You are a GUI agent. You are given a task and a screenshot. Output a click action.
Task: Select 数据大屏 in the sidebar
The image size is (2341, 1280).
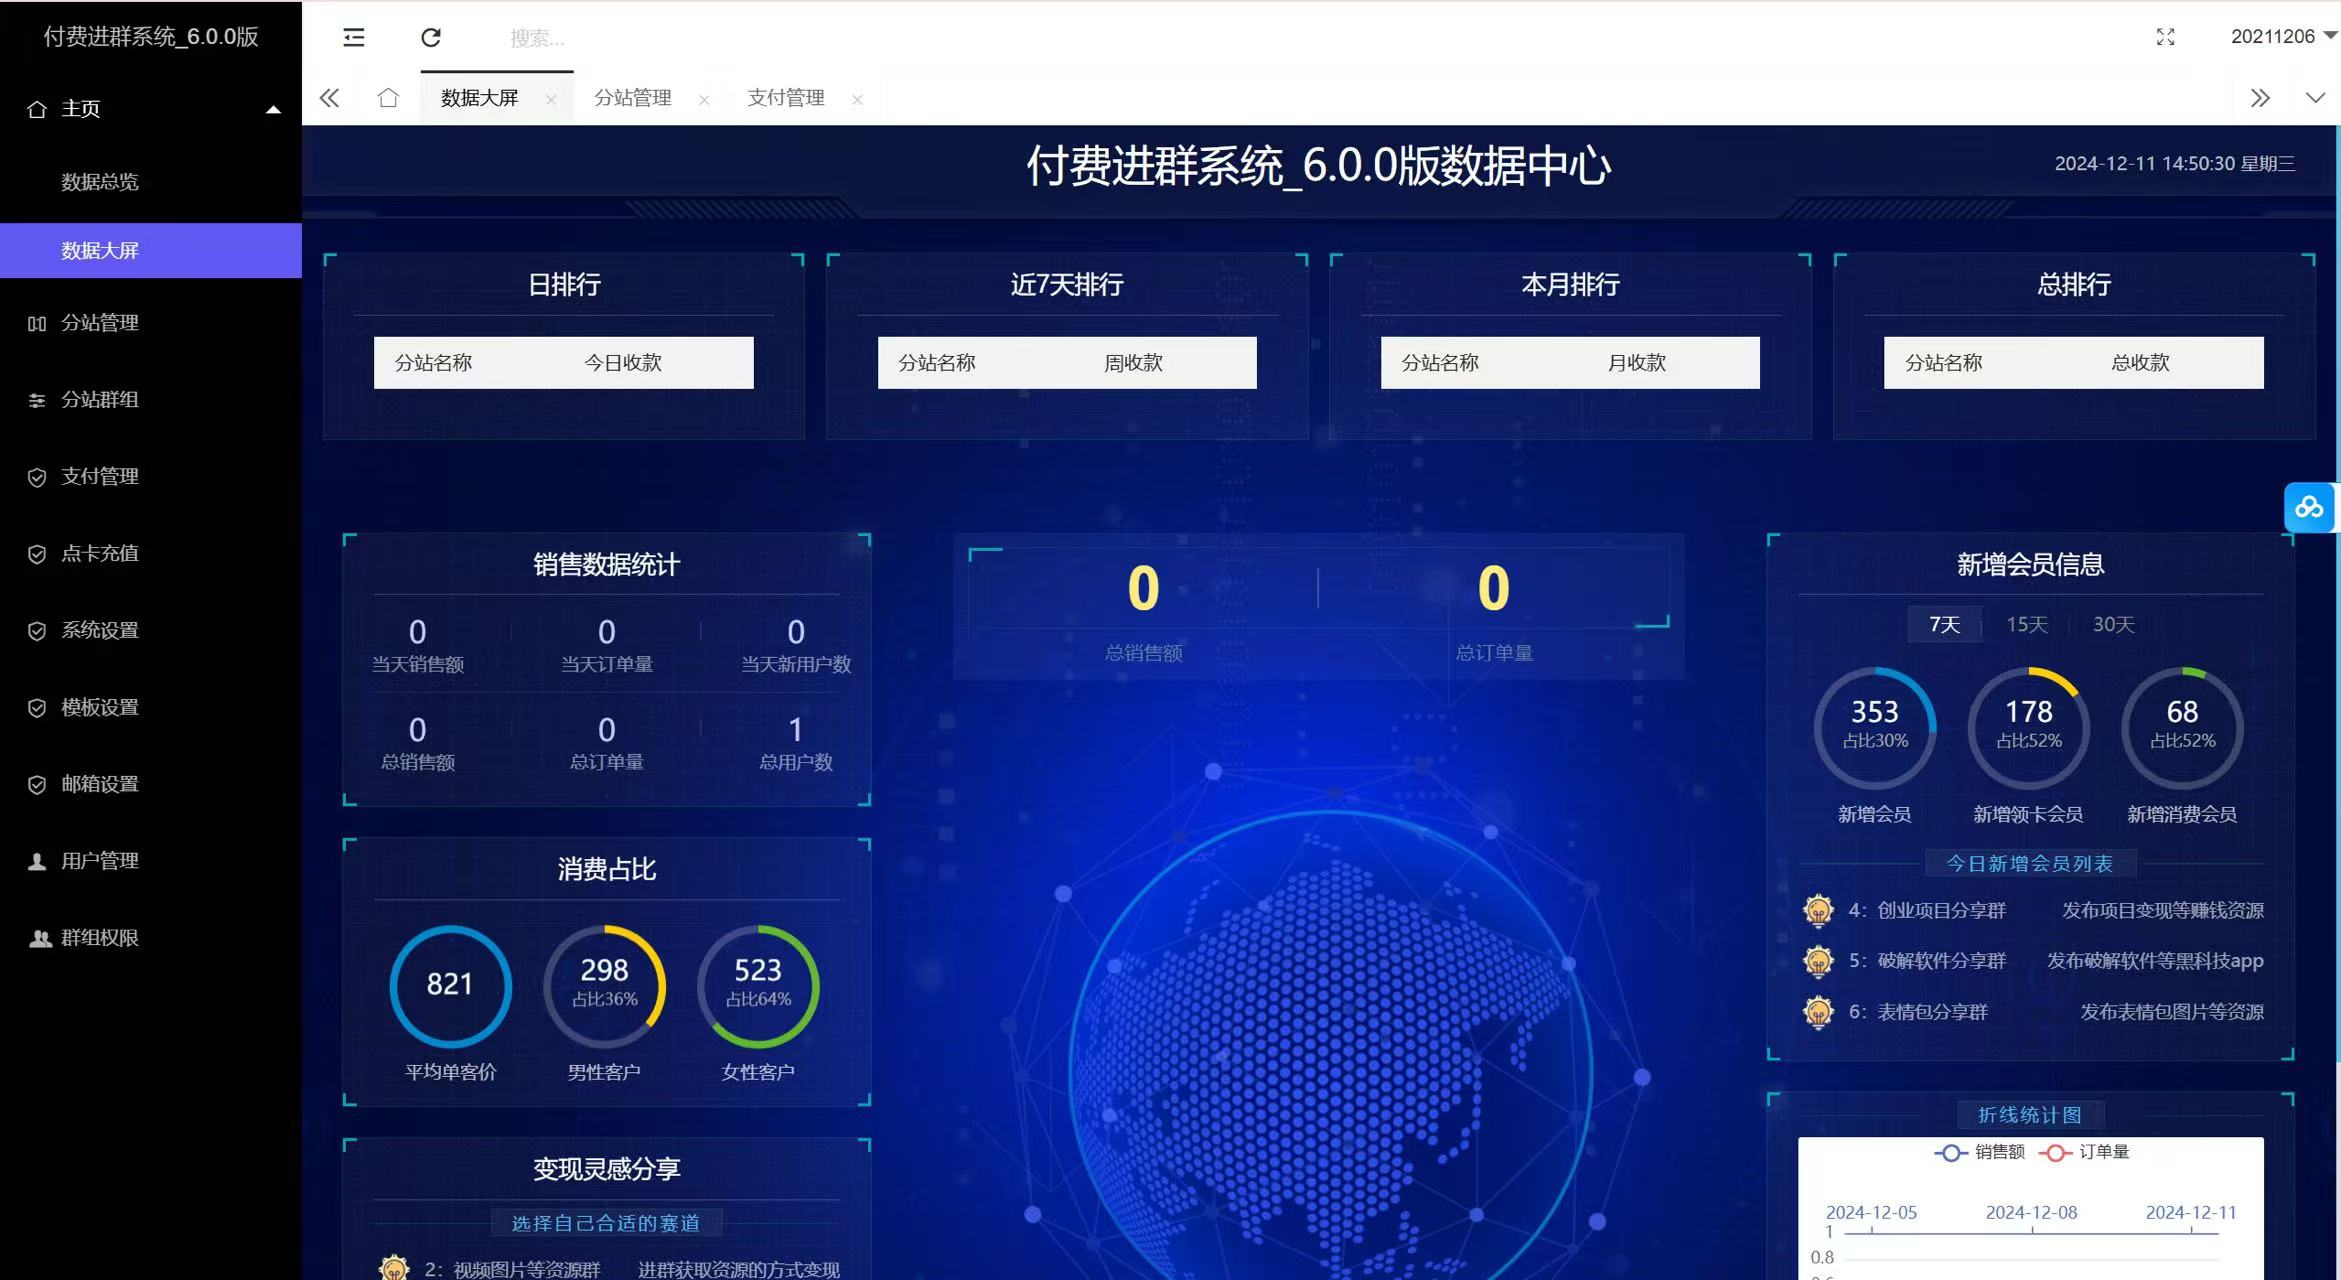coord(151,250)
